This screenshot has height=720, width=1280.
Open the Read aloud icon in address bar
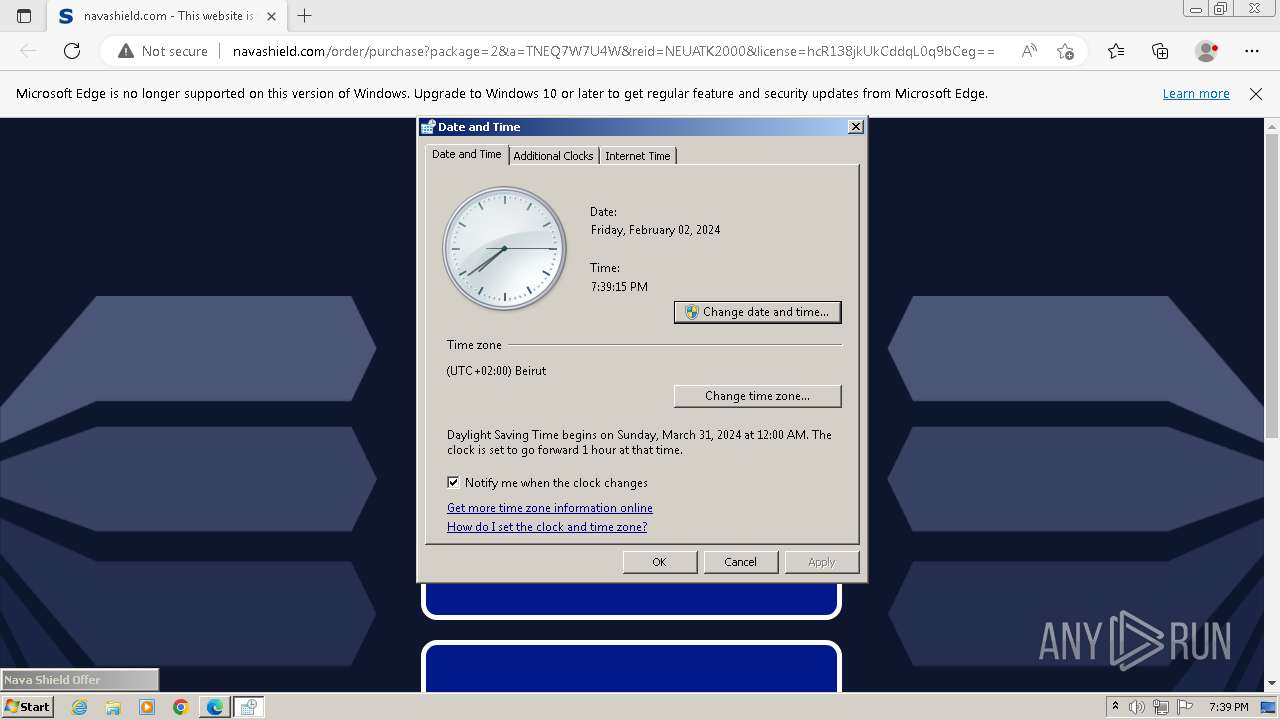1029,51
